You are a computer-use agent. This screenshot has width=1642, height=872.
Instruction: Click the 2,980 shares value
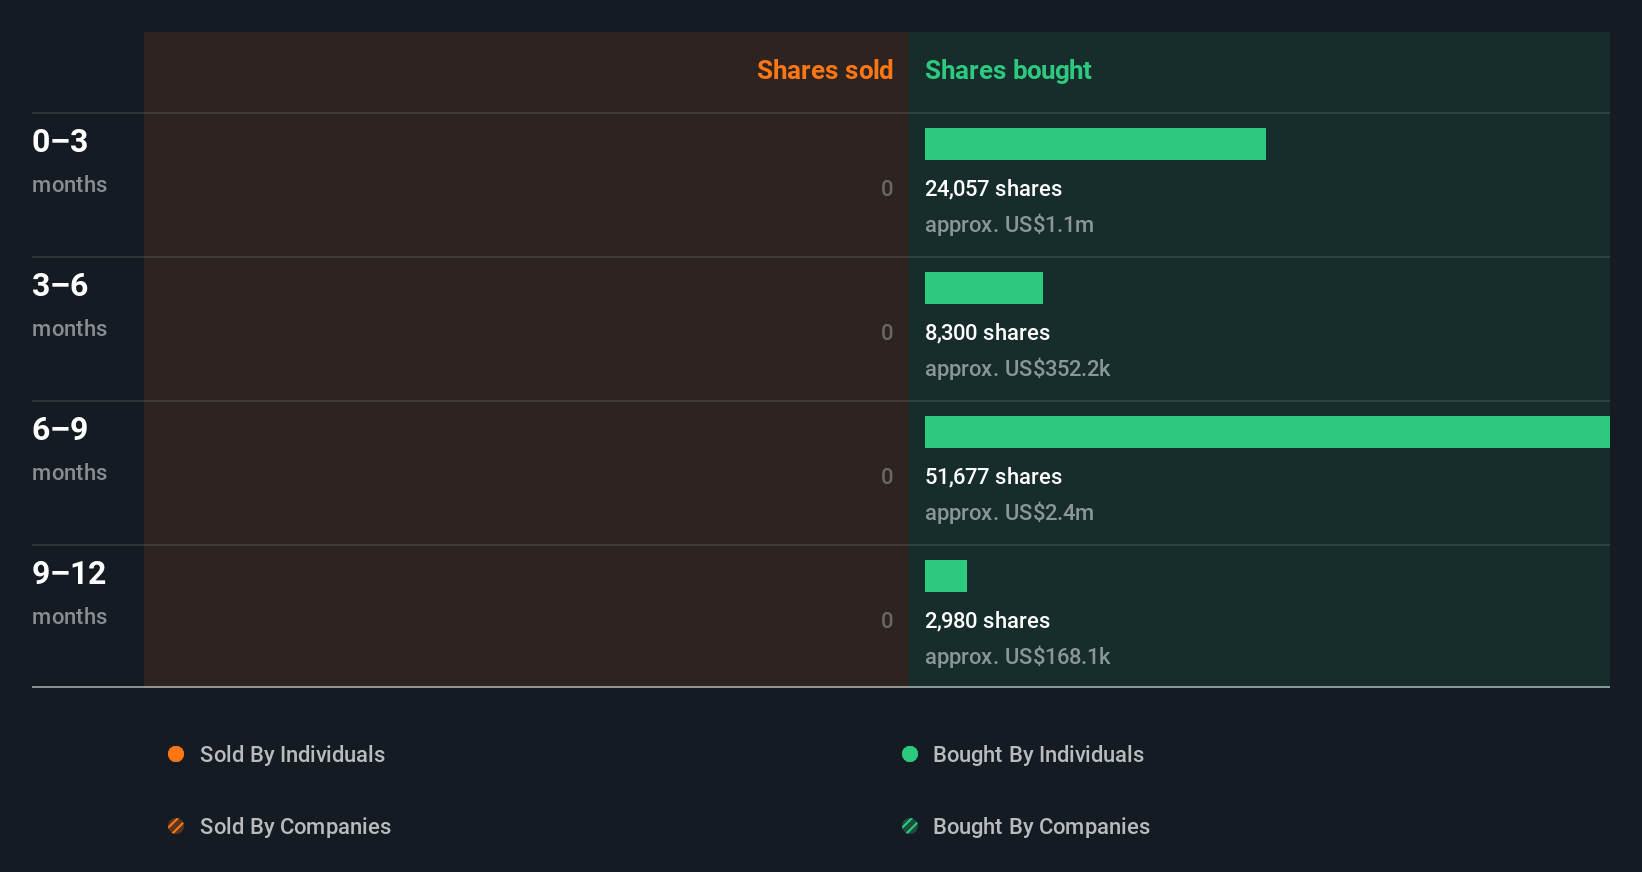(987, 620)
